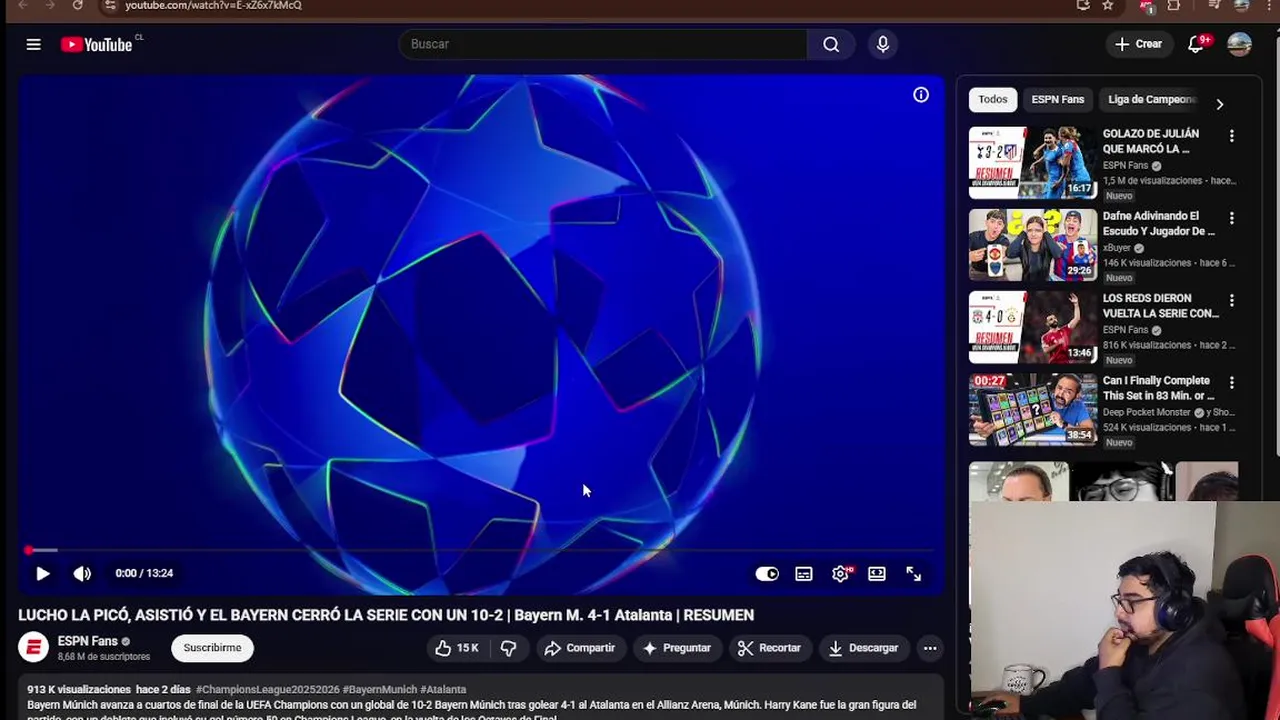The height and width of the screenshot is (720, 1280).
Task: Start voice search with the microphone
Action: pos(883,44)
